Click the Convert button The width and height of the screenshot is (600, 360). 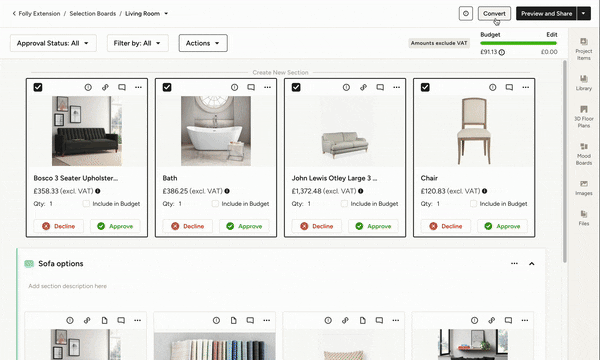(494, 13)
